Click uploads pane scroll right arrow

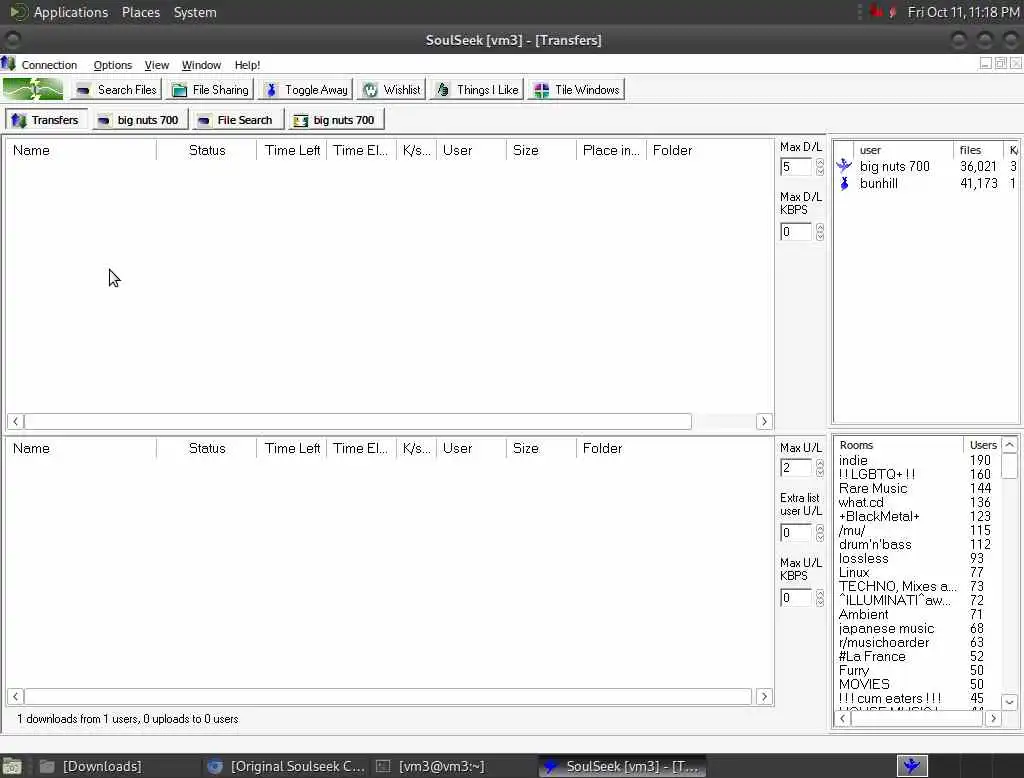coord(764,696)
